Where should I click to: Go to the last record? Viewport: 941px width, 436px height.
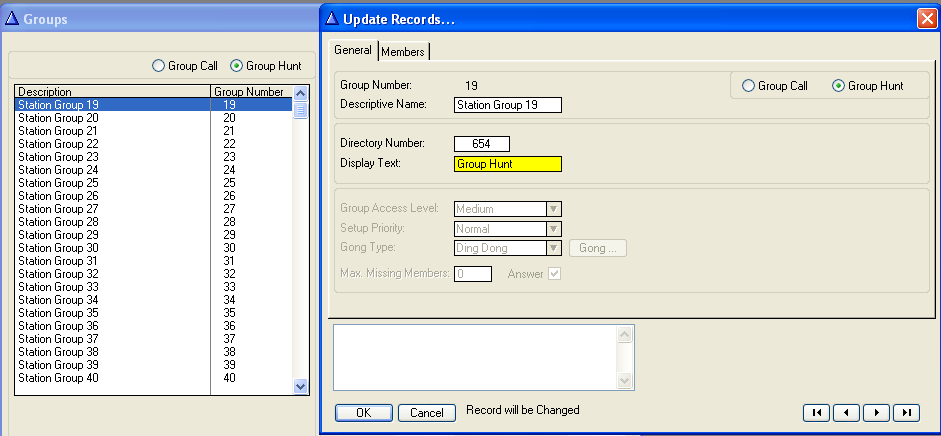pyautogui.click(x=906, y=413)
